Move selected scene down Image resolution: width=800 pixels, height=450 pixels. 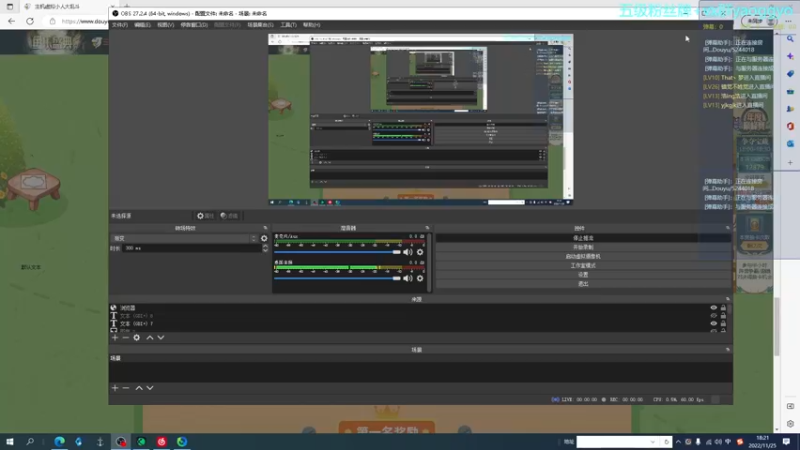click(150, 388)
